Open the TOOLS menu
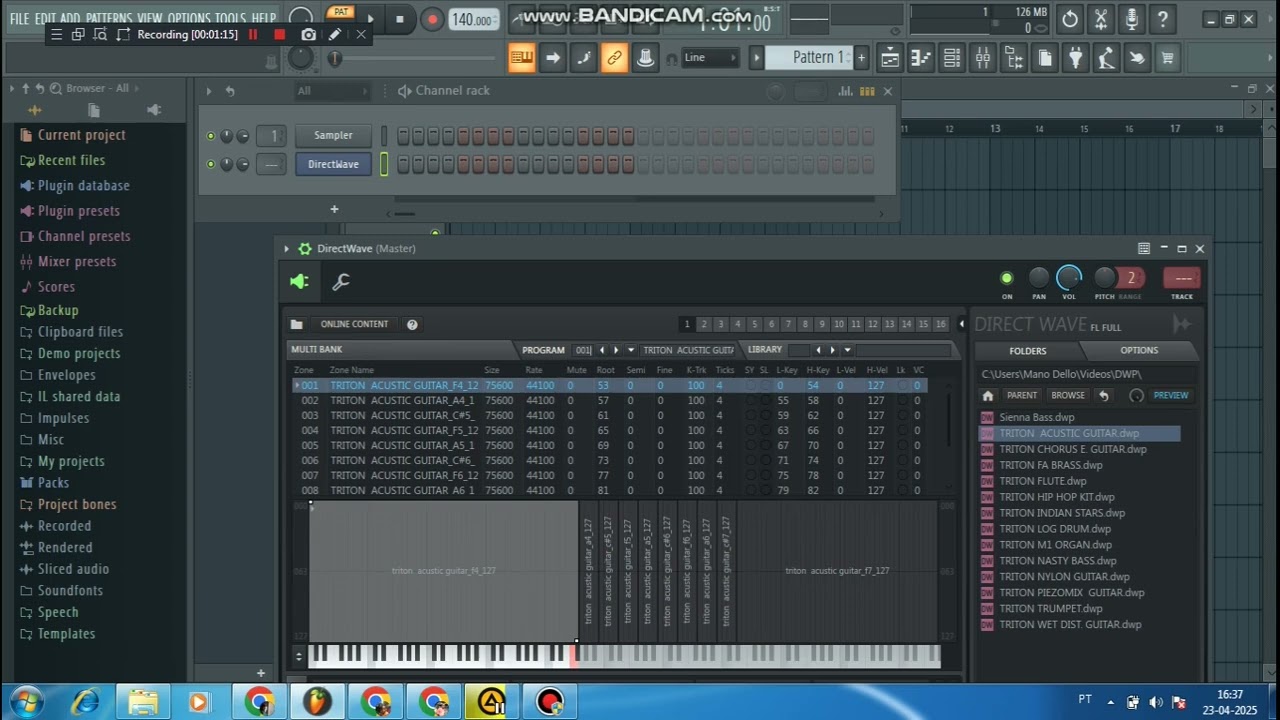The height and width of the screenshot is (720, 1280). point(230,18)
